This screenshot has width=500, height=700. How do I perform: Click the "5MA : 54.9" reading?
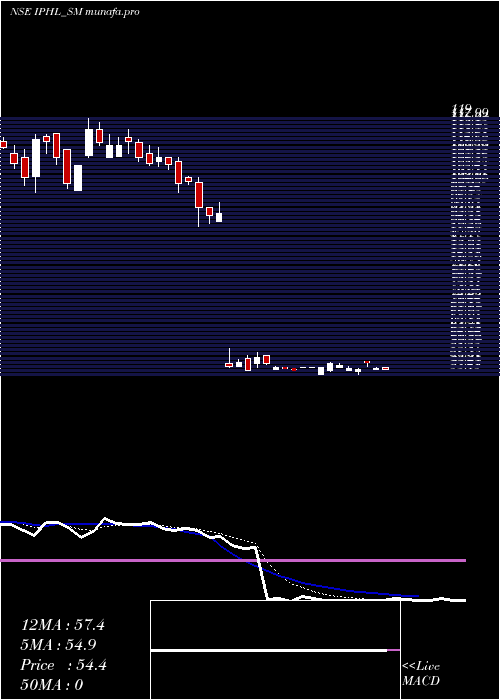click(58, 645)
